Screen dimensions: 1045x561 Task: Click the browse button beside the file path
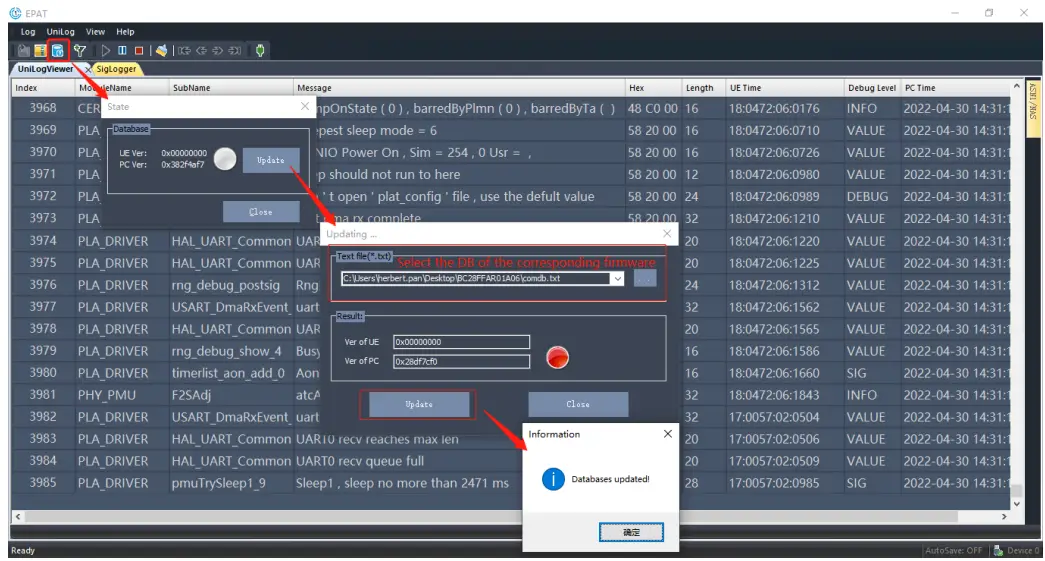click(x=644, y=279)
